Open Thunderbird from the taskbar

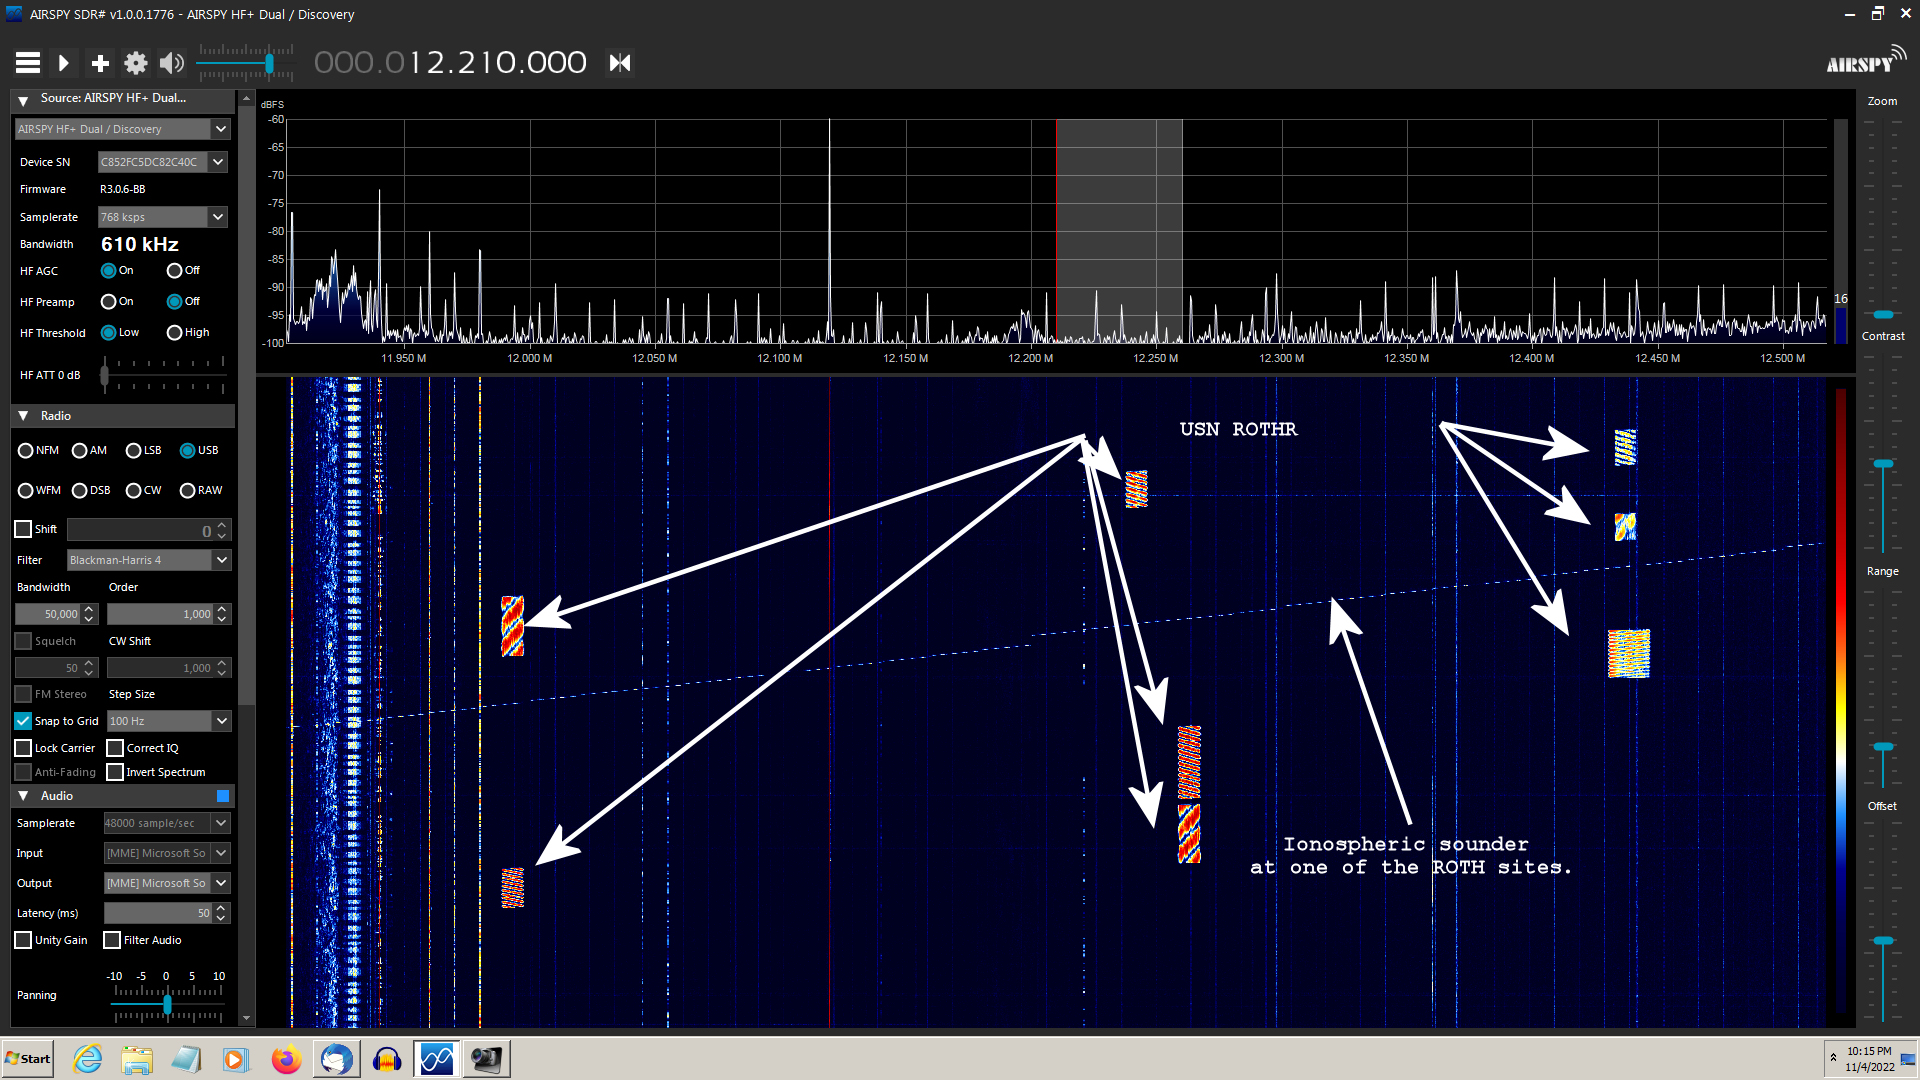pos(336,1058)
